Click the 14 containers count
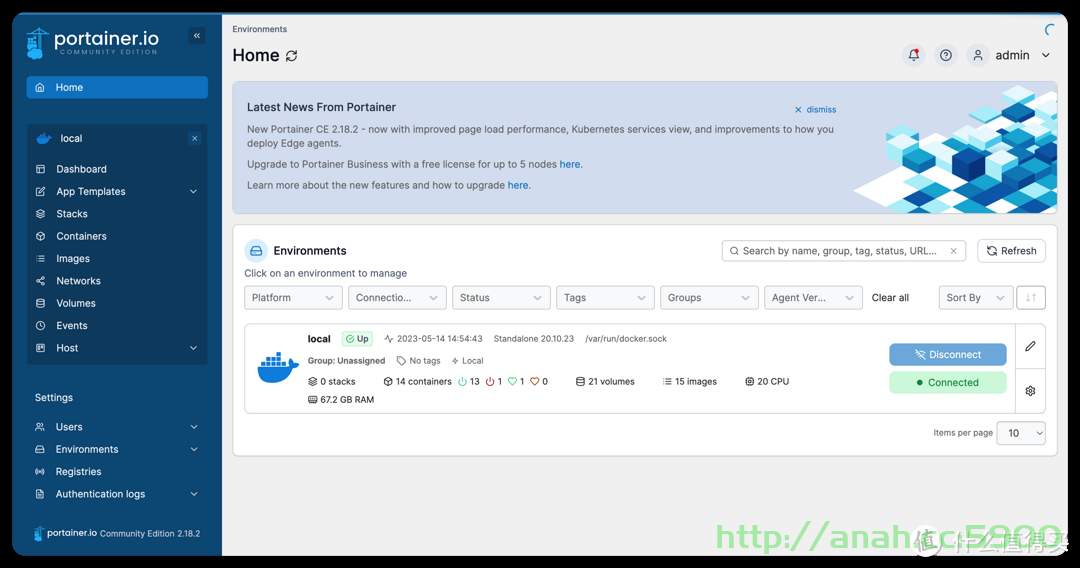Viewport: 1080px width, 568px height. point(417,381)
